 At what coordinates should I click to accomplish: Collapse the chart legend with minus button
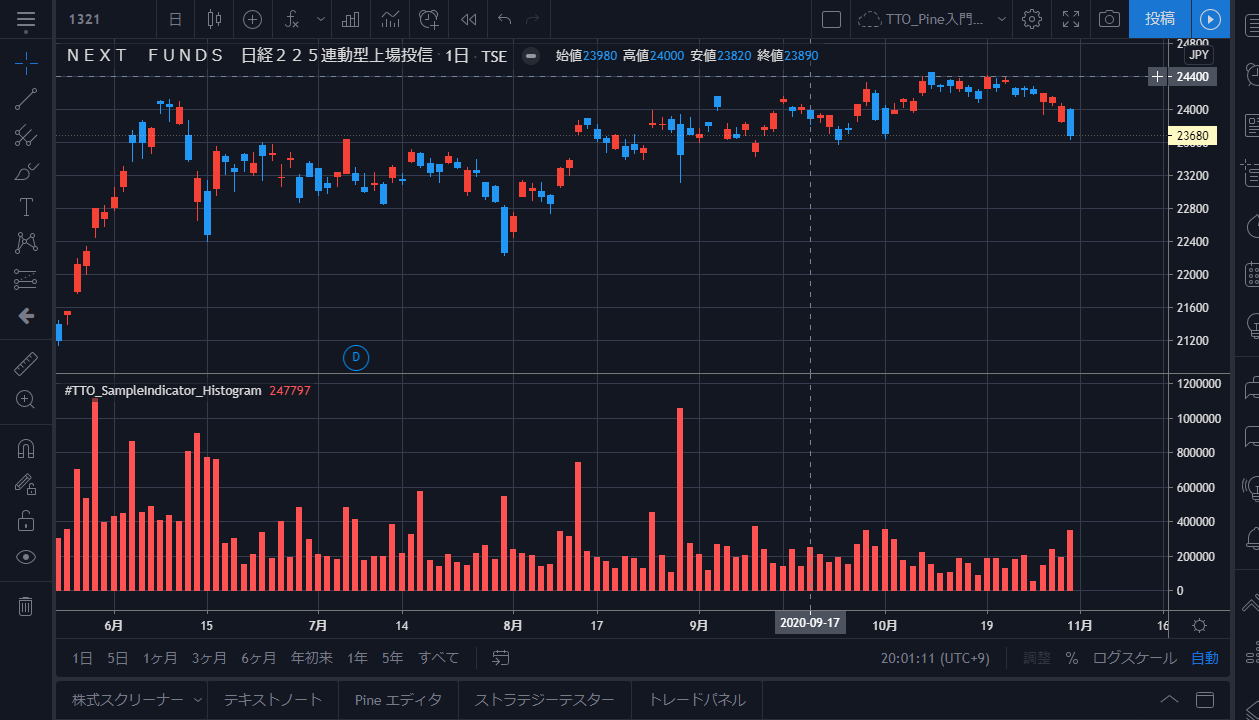pos(532,56)
